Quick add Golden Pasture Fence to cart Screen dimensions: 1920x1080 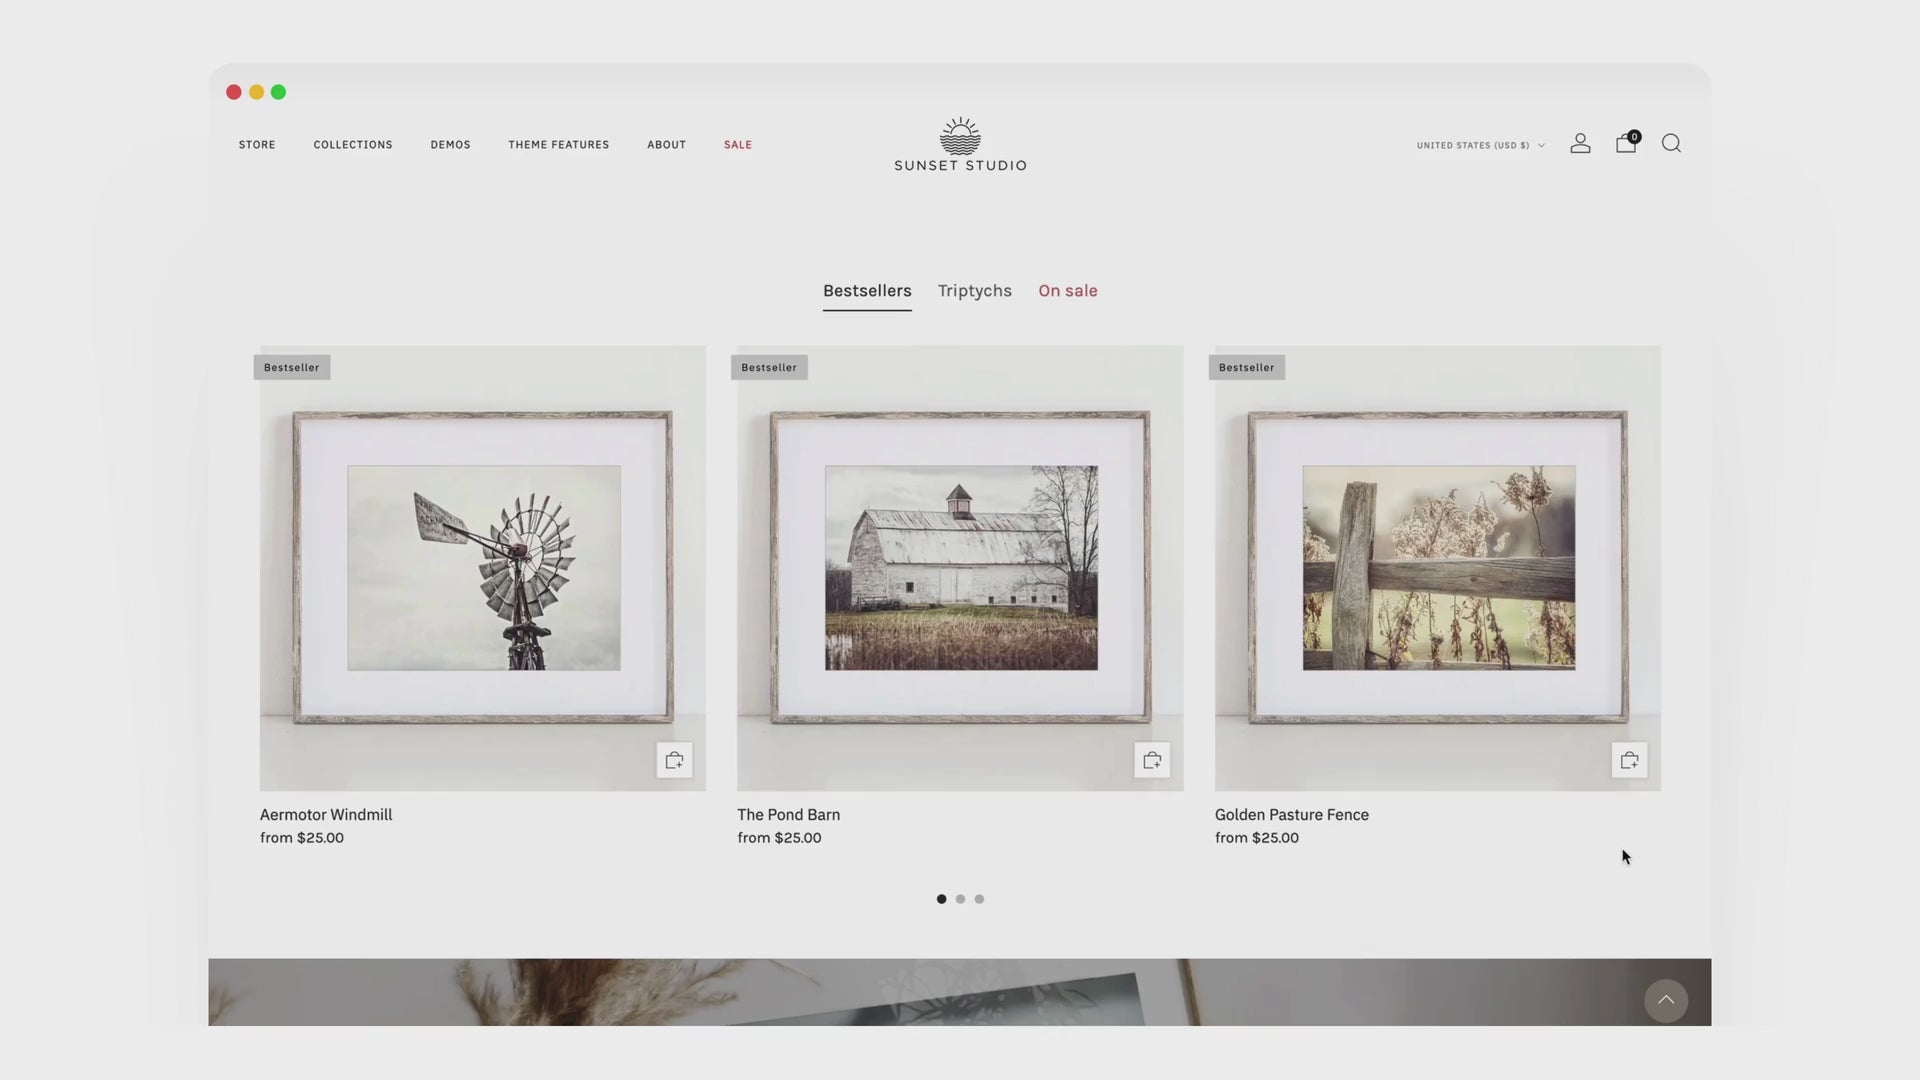(x=1629, y=761)
